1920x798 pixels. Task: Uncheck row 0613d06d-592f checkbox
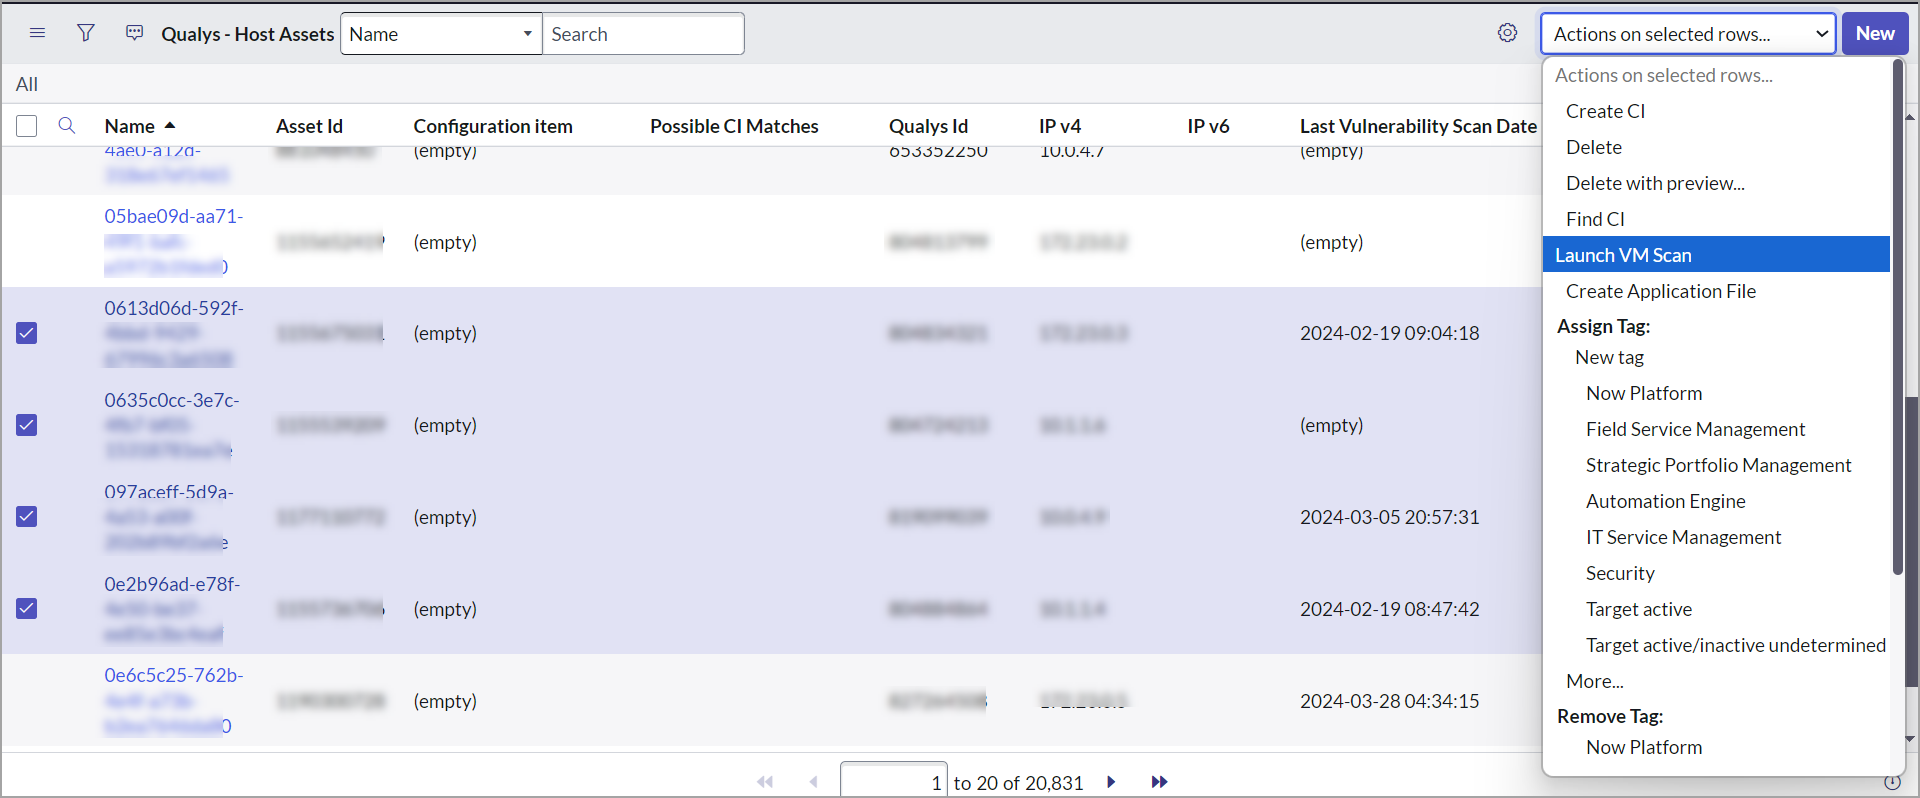pos(27,333)
